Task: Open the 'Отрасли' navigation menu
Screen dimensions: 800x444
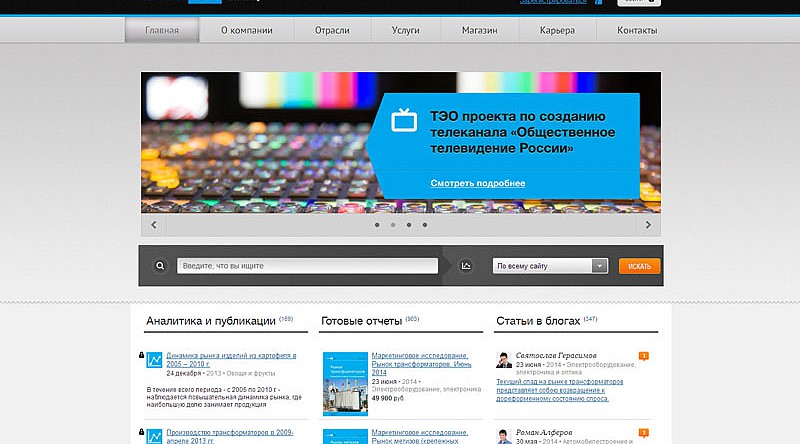Action: click(332, 31)
